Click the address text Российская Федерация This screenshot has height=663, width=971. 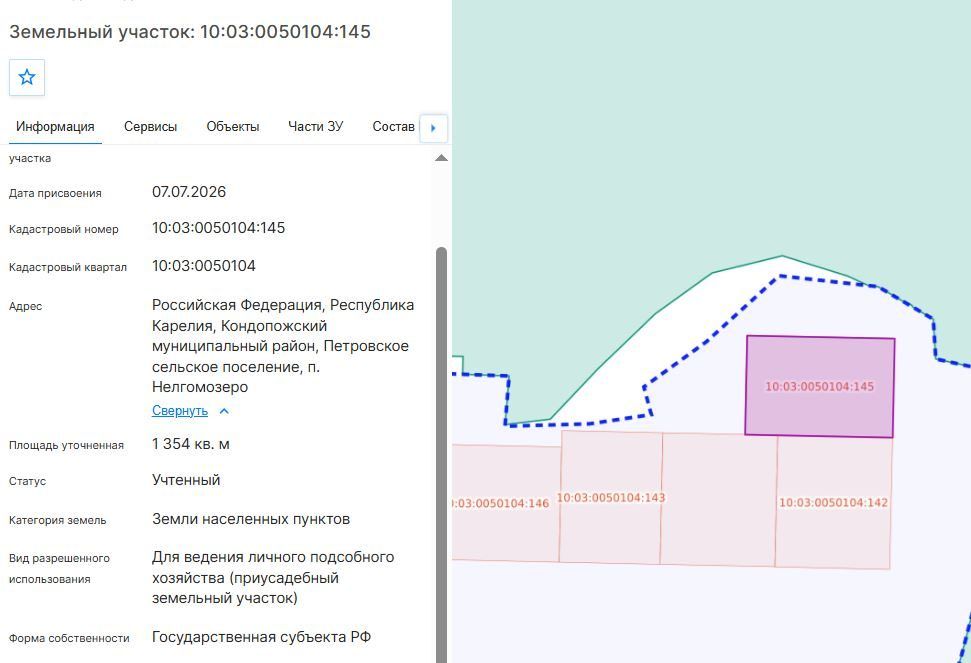click(x=237, y=305)
